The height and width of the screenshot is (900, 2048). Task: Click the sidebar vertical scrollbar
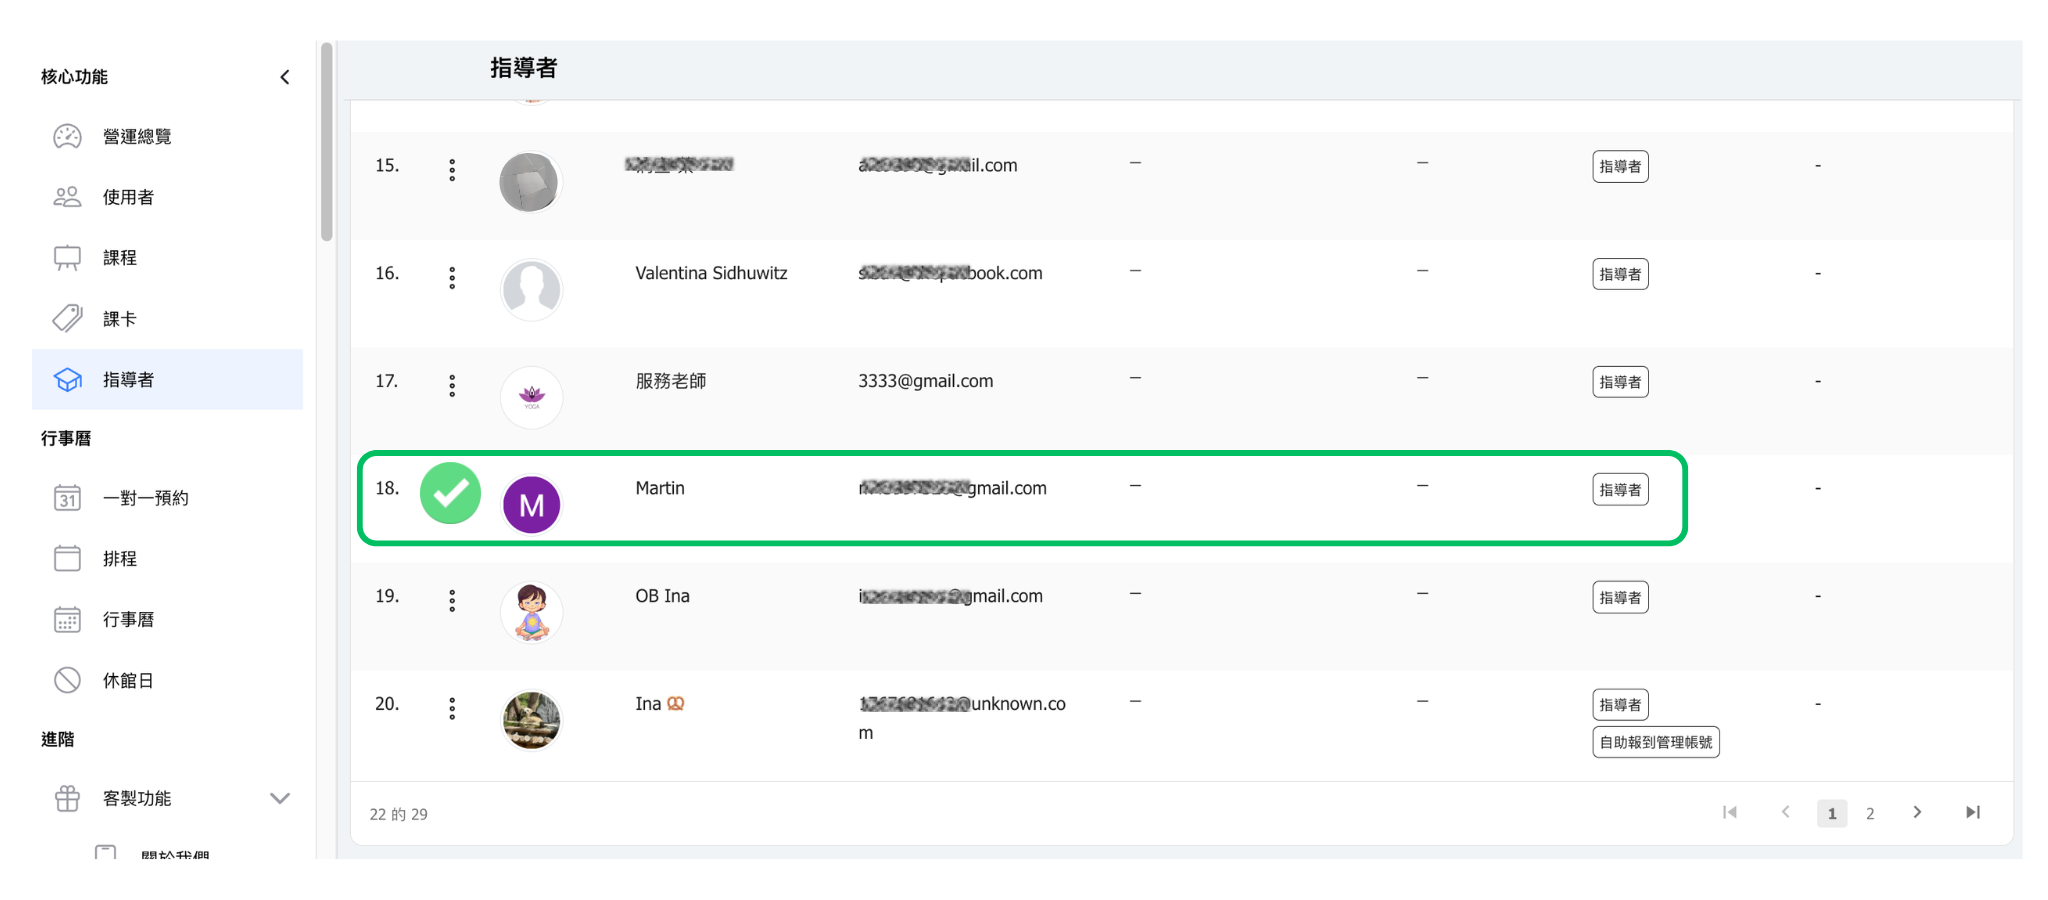pyautogui.click(x=326, y=140)
